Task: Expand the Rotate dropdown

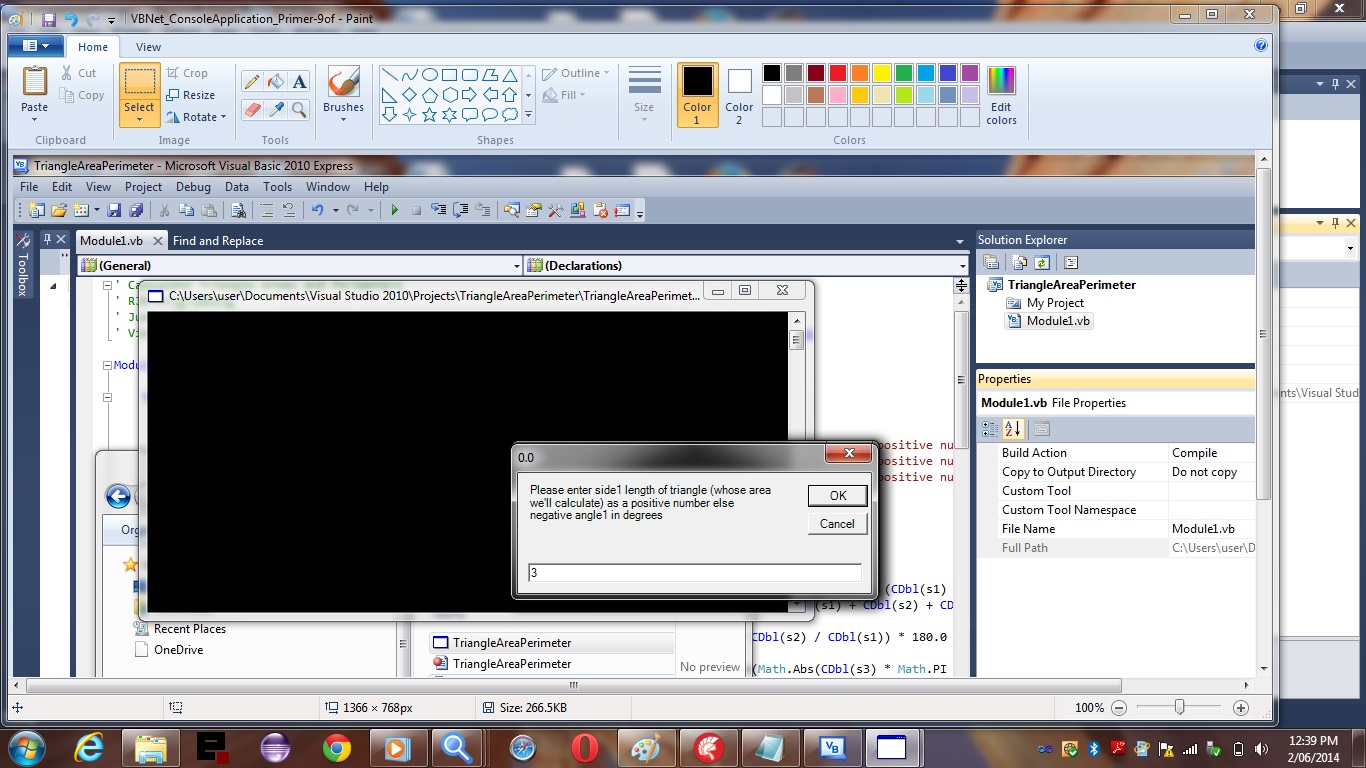Action: 198,117
